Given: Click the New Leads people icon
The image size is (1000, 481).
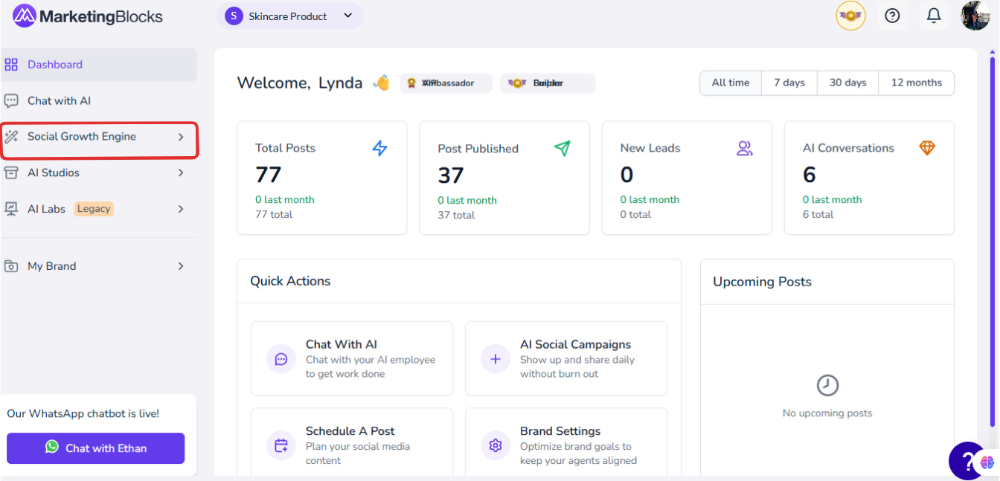Looking at the screenshot, I should [745, 148].
